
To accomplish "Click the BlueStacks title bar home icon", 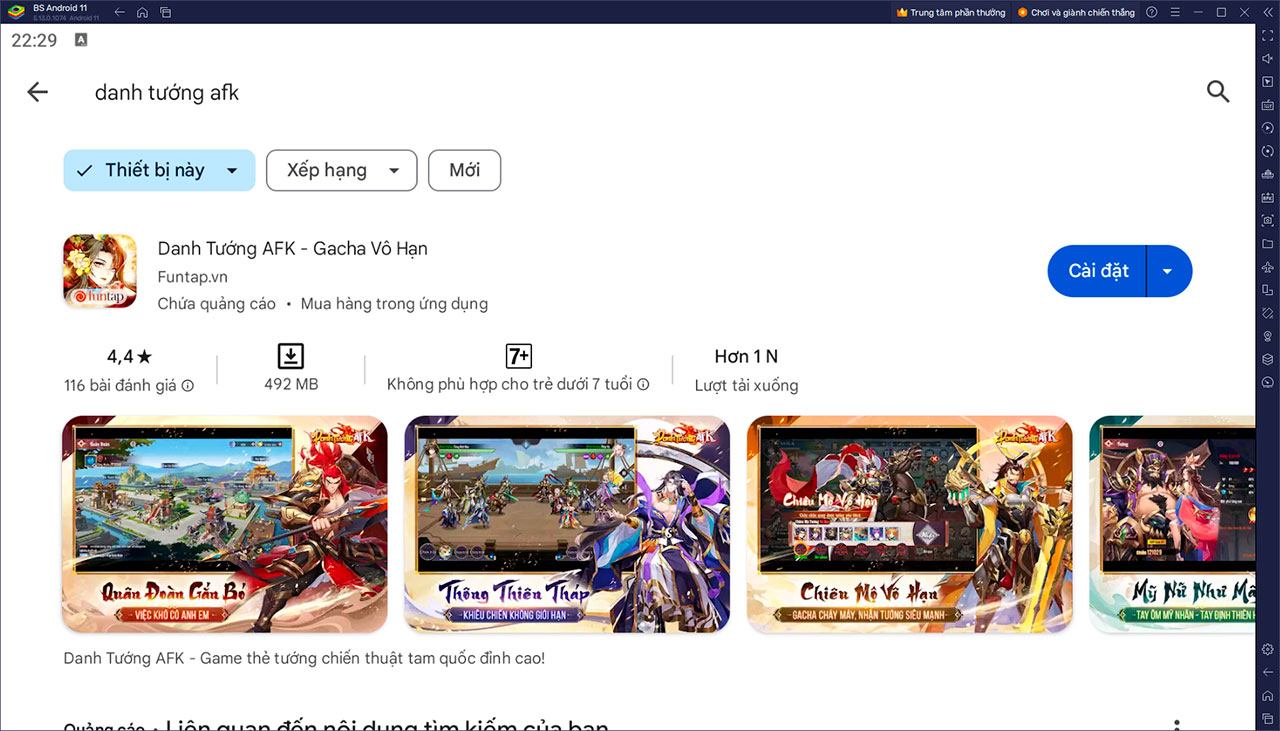I will (x=142, y=12).
